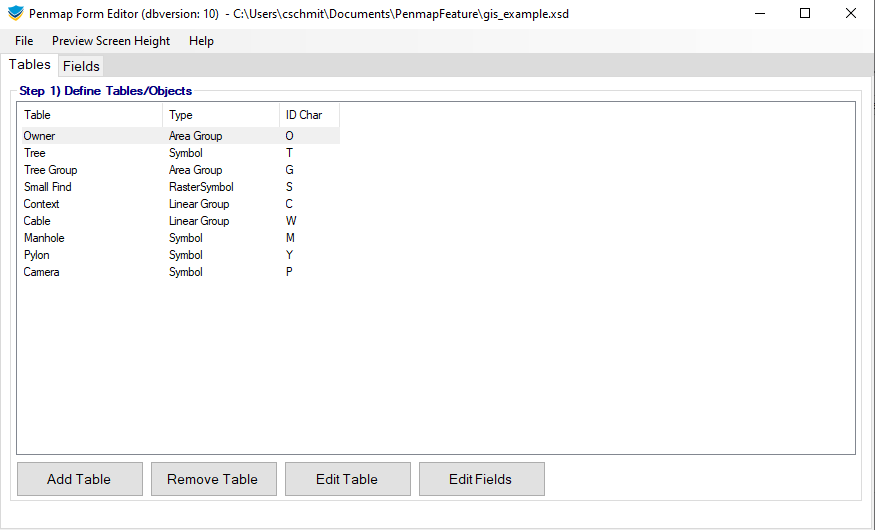Click the Penmap app icon in title bar

pos(15,14)
